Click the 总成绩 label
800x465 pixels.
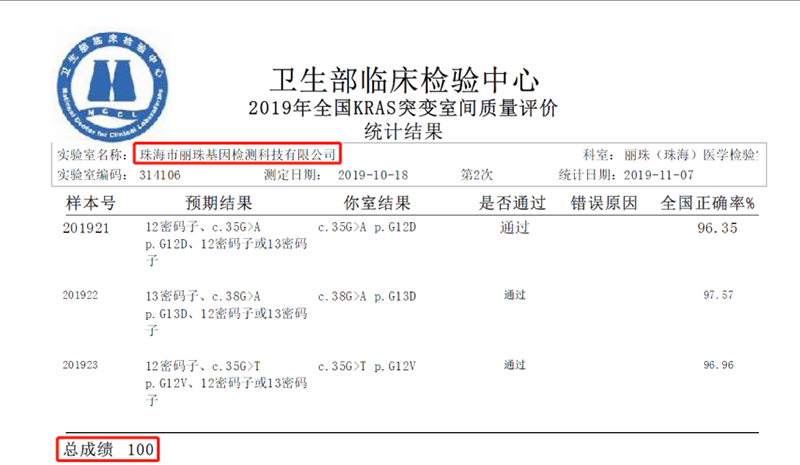(88, 449)
